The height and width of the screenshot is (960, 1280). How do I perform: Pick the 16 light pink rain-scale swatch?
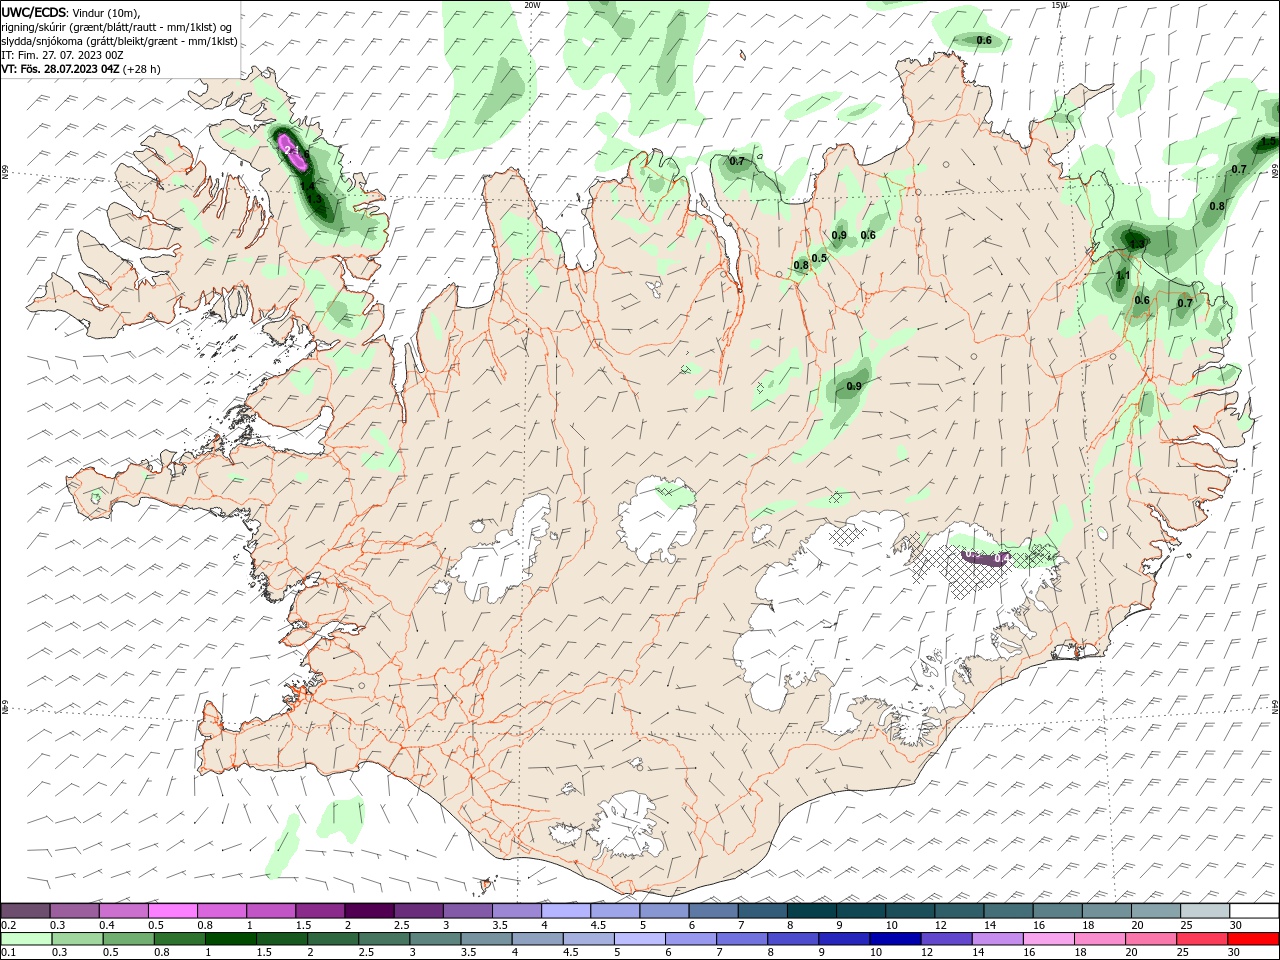pos(1050,939)
